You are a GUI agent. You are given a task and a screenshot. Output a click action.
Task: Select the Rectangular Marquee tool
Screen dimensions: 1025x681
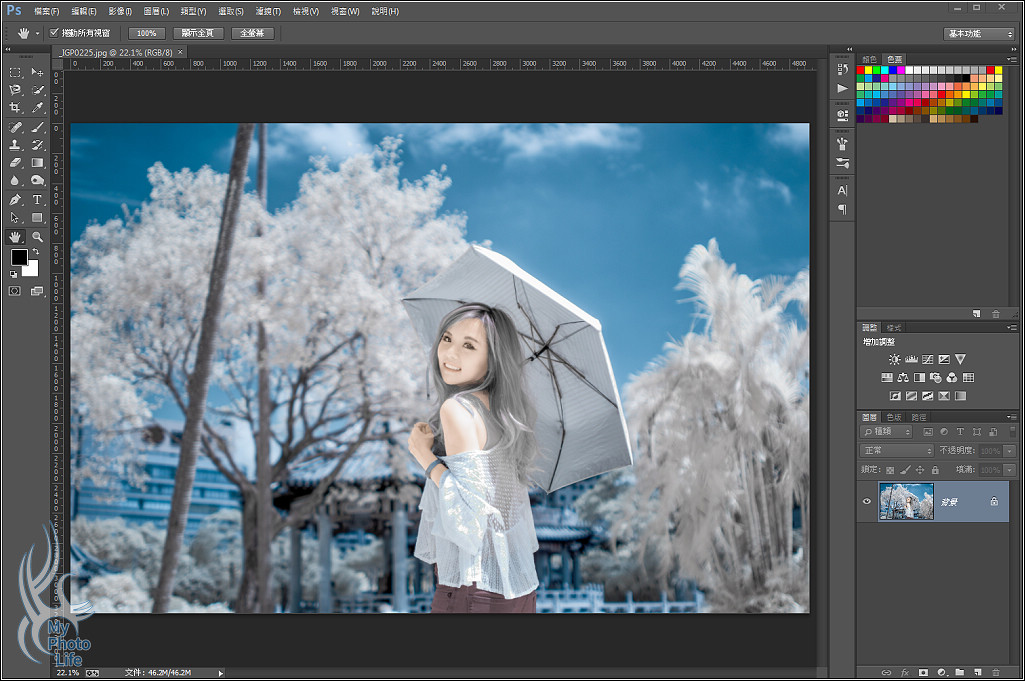pyautogui.click(x=15, y=72)
